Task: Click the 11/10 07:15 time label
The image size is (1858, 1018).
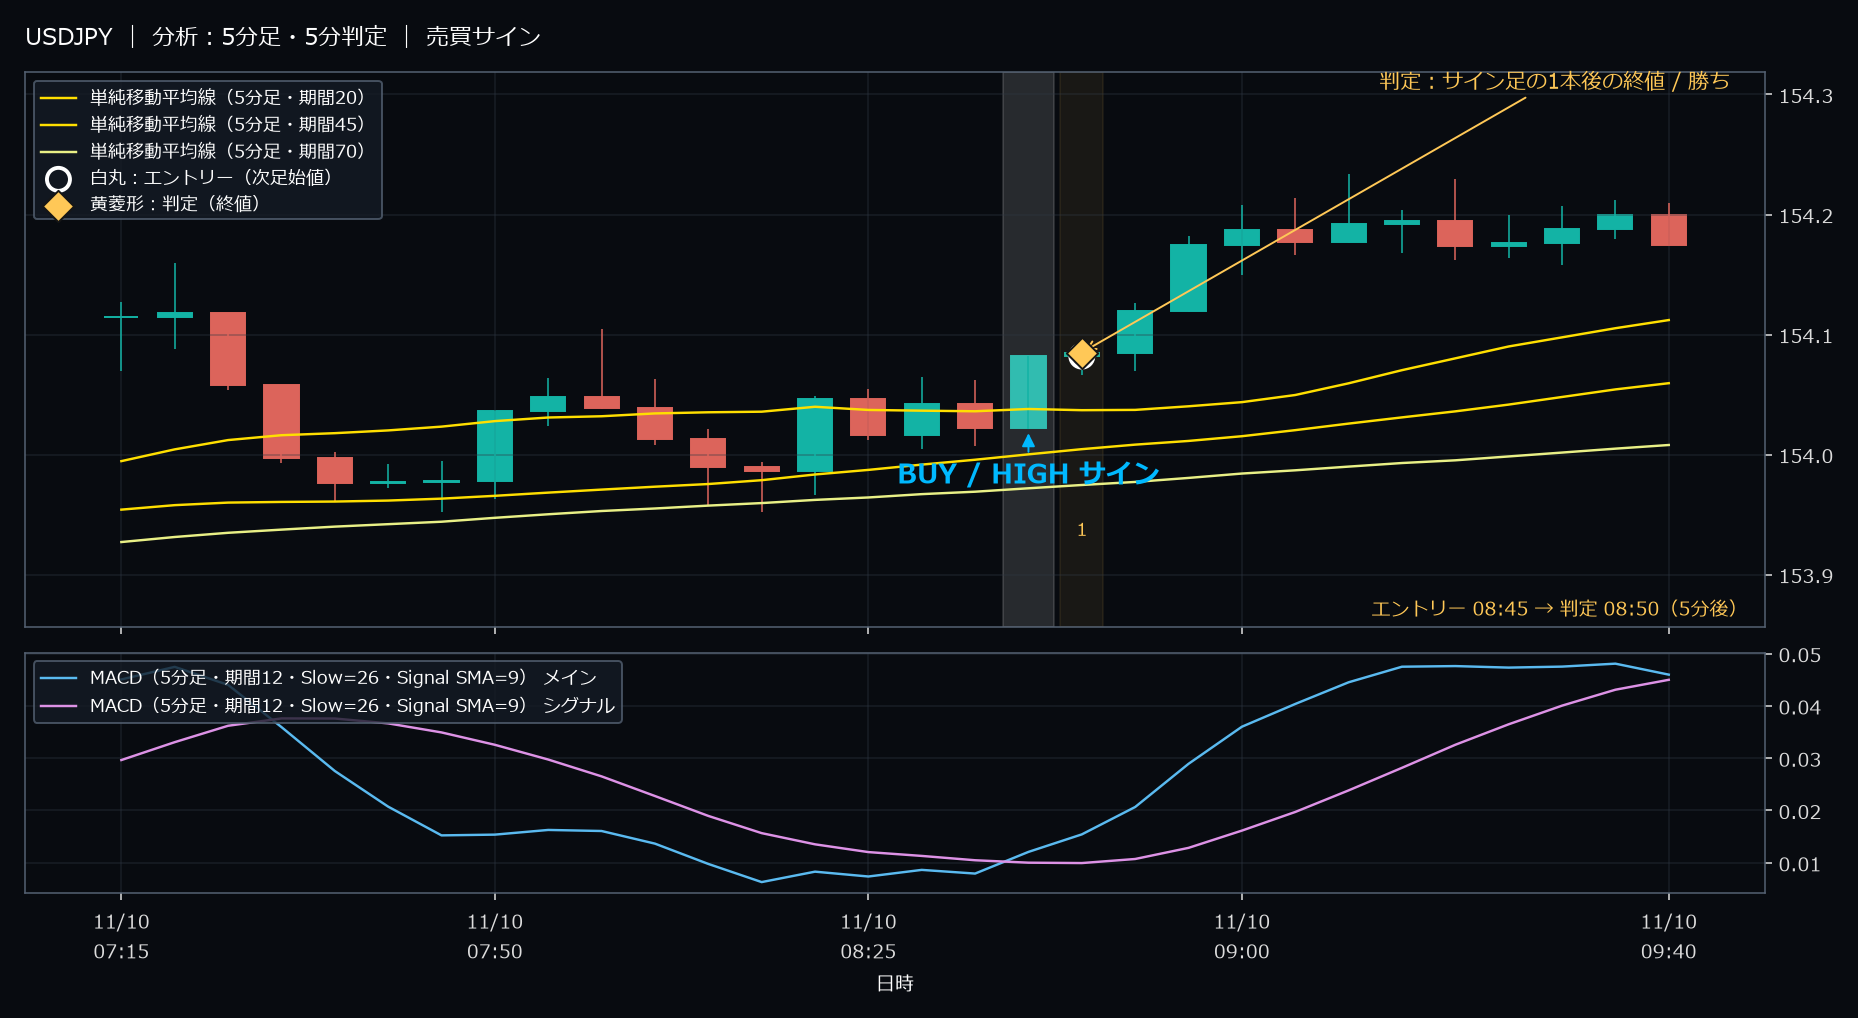Action: pos(121,936)
